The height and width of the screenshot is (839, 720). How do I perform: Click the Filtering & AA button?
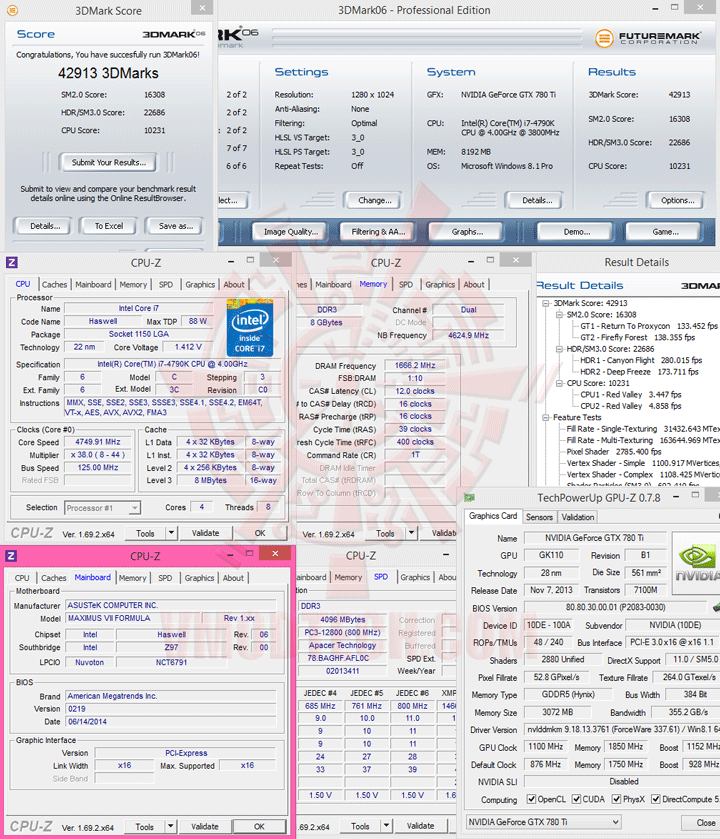[378, 232]
